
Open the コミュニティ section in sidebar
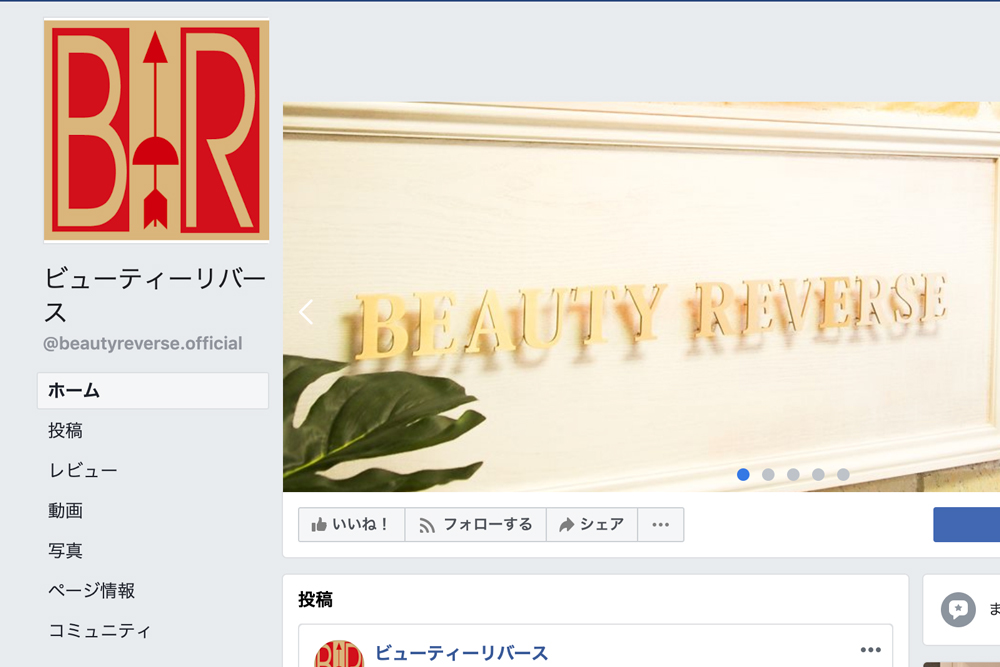click(99, 631)
